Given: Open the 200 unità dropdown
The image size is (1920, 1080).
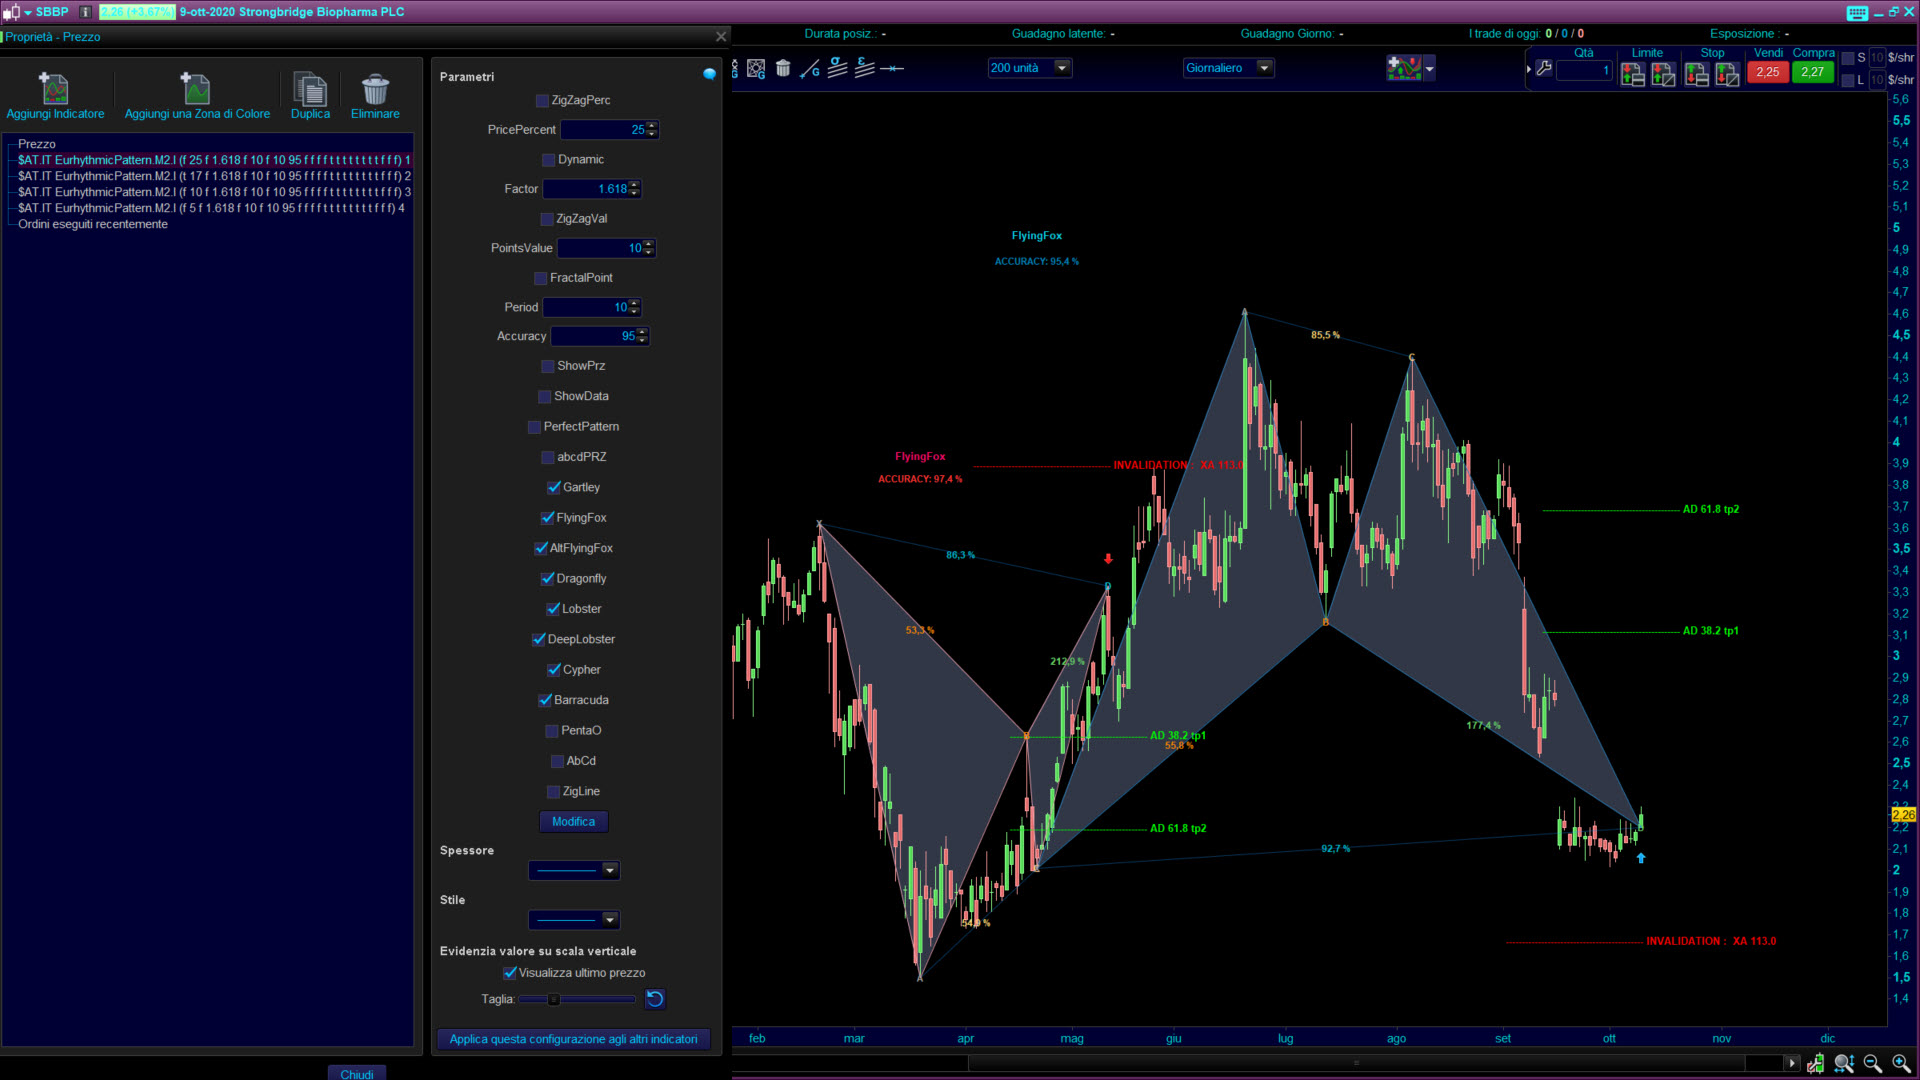Looking at the screenshot, I should (x=1062, y=68).
